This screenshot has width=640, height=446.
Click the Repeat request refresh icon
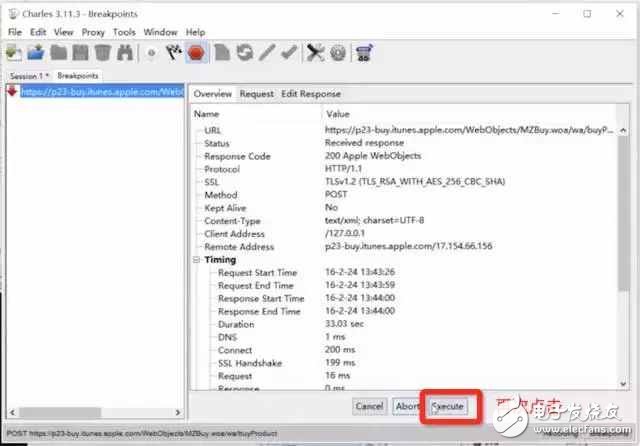242,52
